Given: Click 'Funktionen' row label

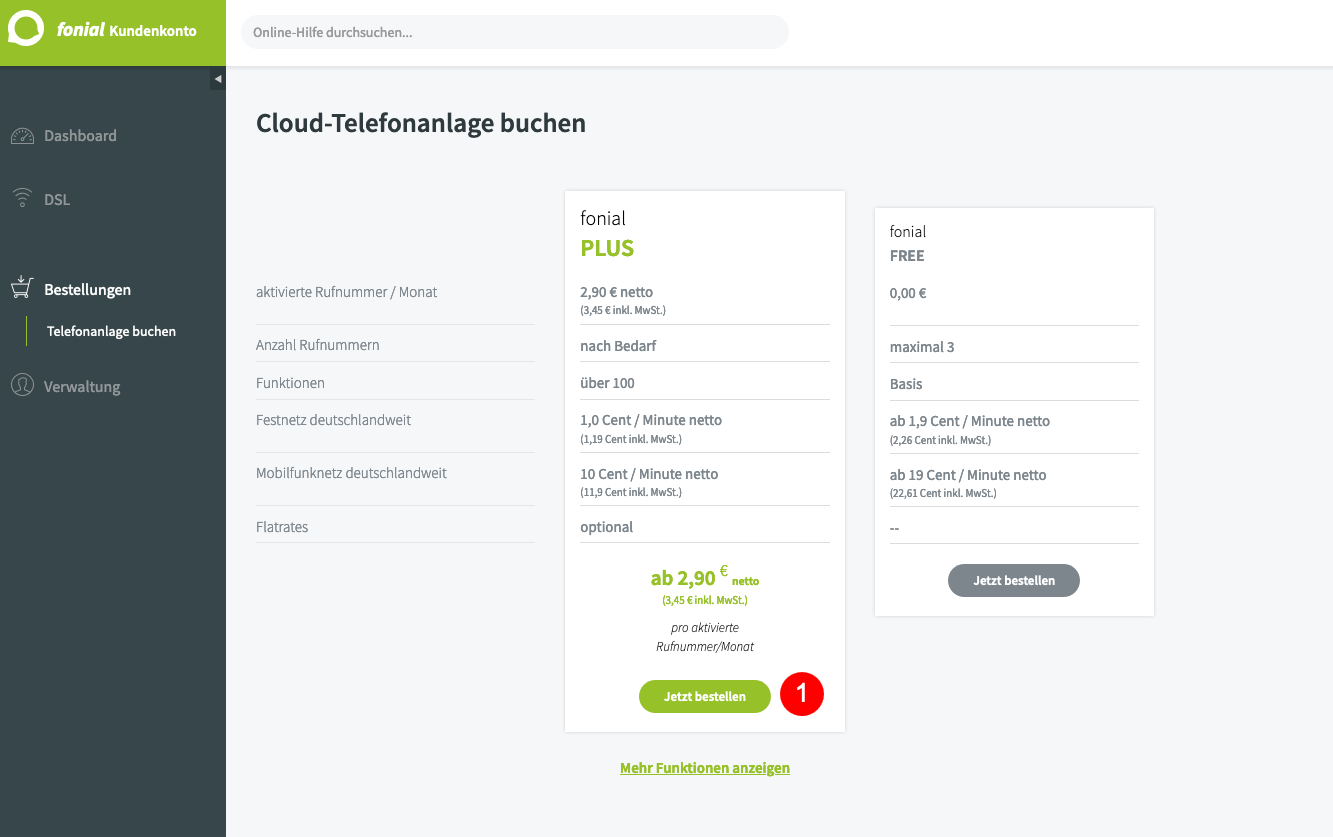Looking at the screenshot, I should point(290,383).
